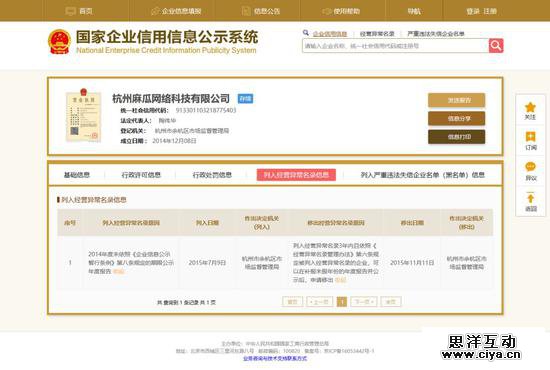Open the business license thumbnail image
The image size is (550, 370).
click(83, 115)
